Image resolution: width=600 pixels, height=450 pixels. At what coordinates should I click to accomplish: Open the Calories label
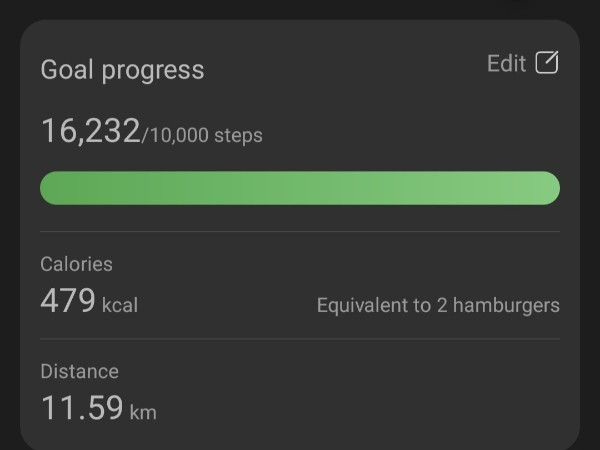[x=76, y=264]
